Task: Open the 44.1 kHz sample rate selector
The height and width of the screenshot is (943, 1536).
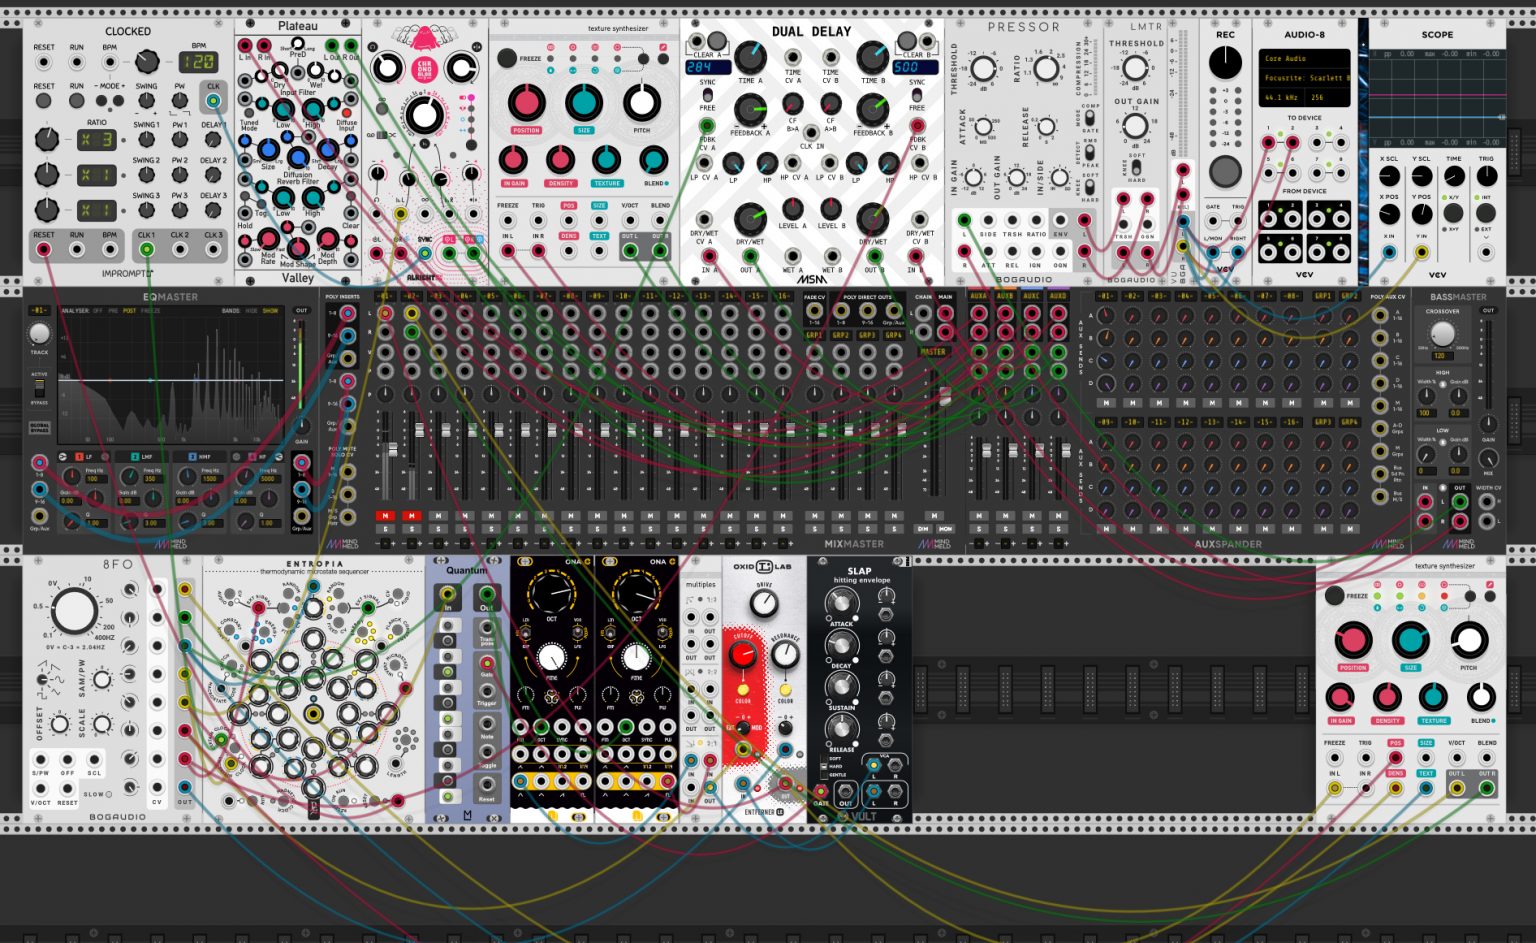Action: point(1282,98)
